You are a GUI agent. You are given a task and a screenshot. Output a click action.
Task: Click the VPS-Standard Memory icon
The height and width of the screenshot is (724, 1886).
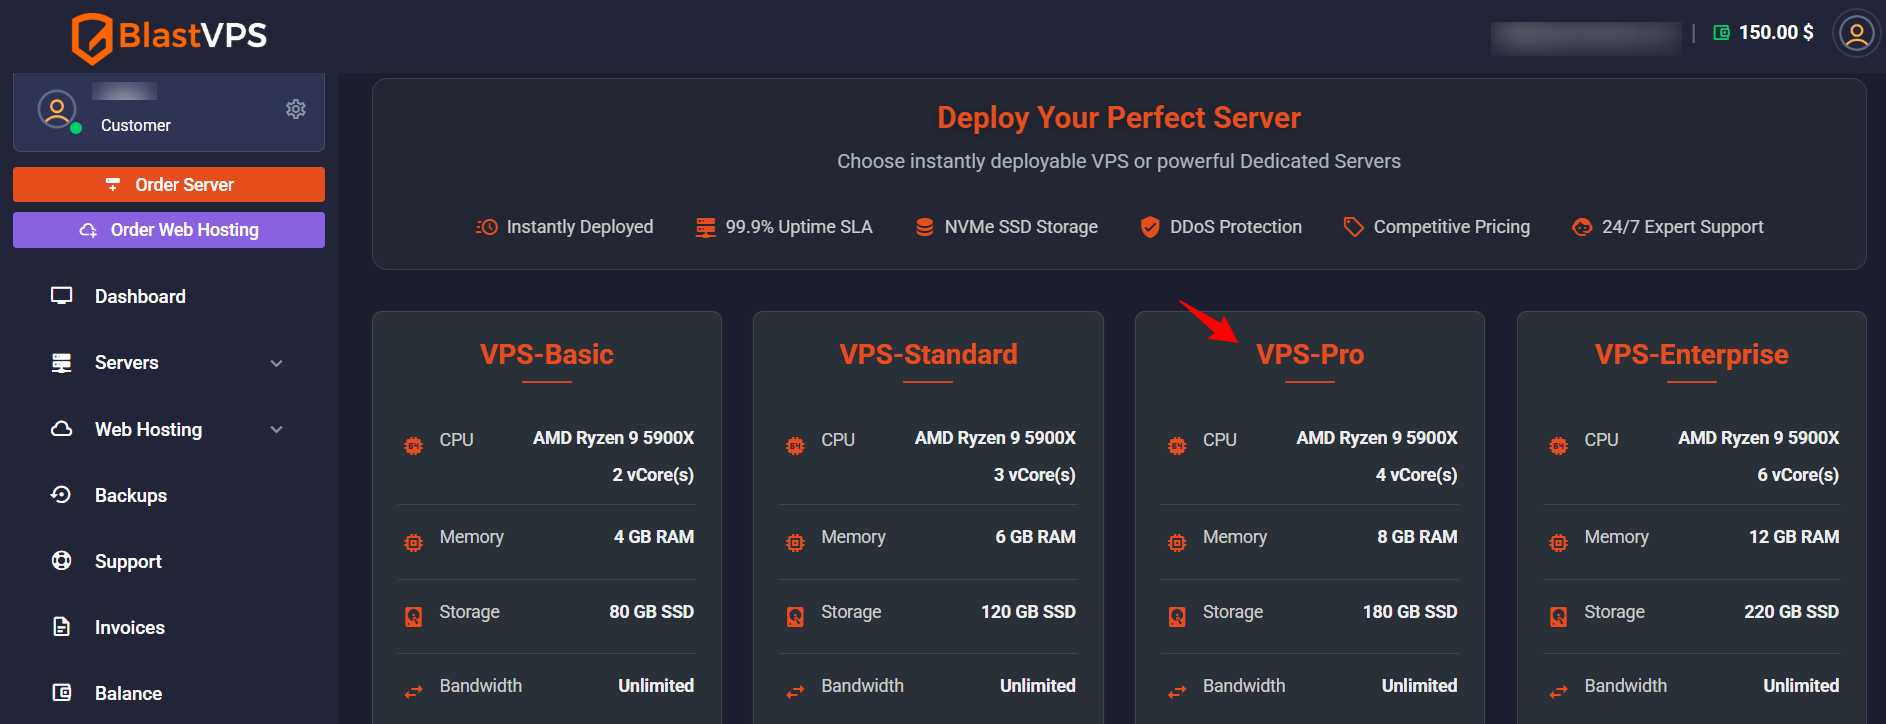coord(795,543)
